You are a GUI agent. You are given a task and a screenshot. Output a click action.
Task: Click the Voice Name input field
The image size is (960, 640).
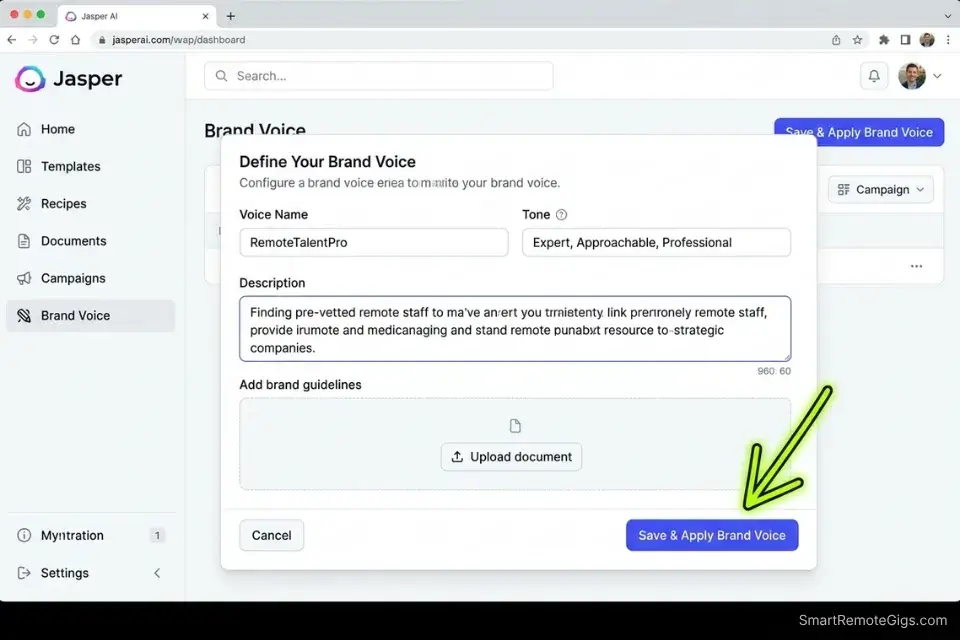pos(373,242)
